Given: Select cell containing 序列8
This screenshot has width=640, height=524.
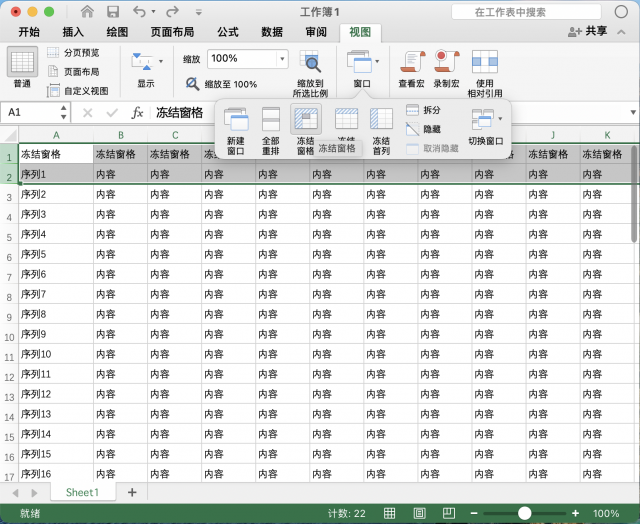Looking at the screenshot, I should tap(56, 314).
